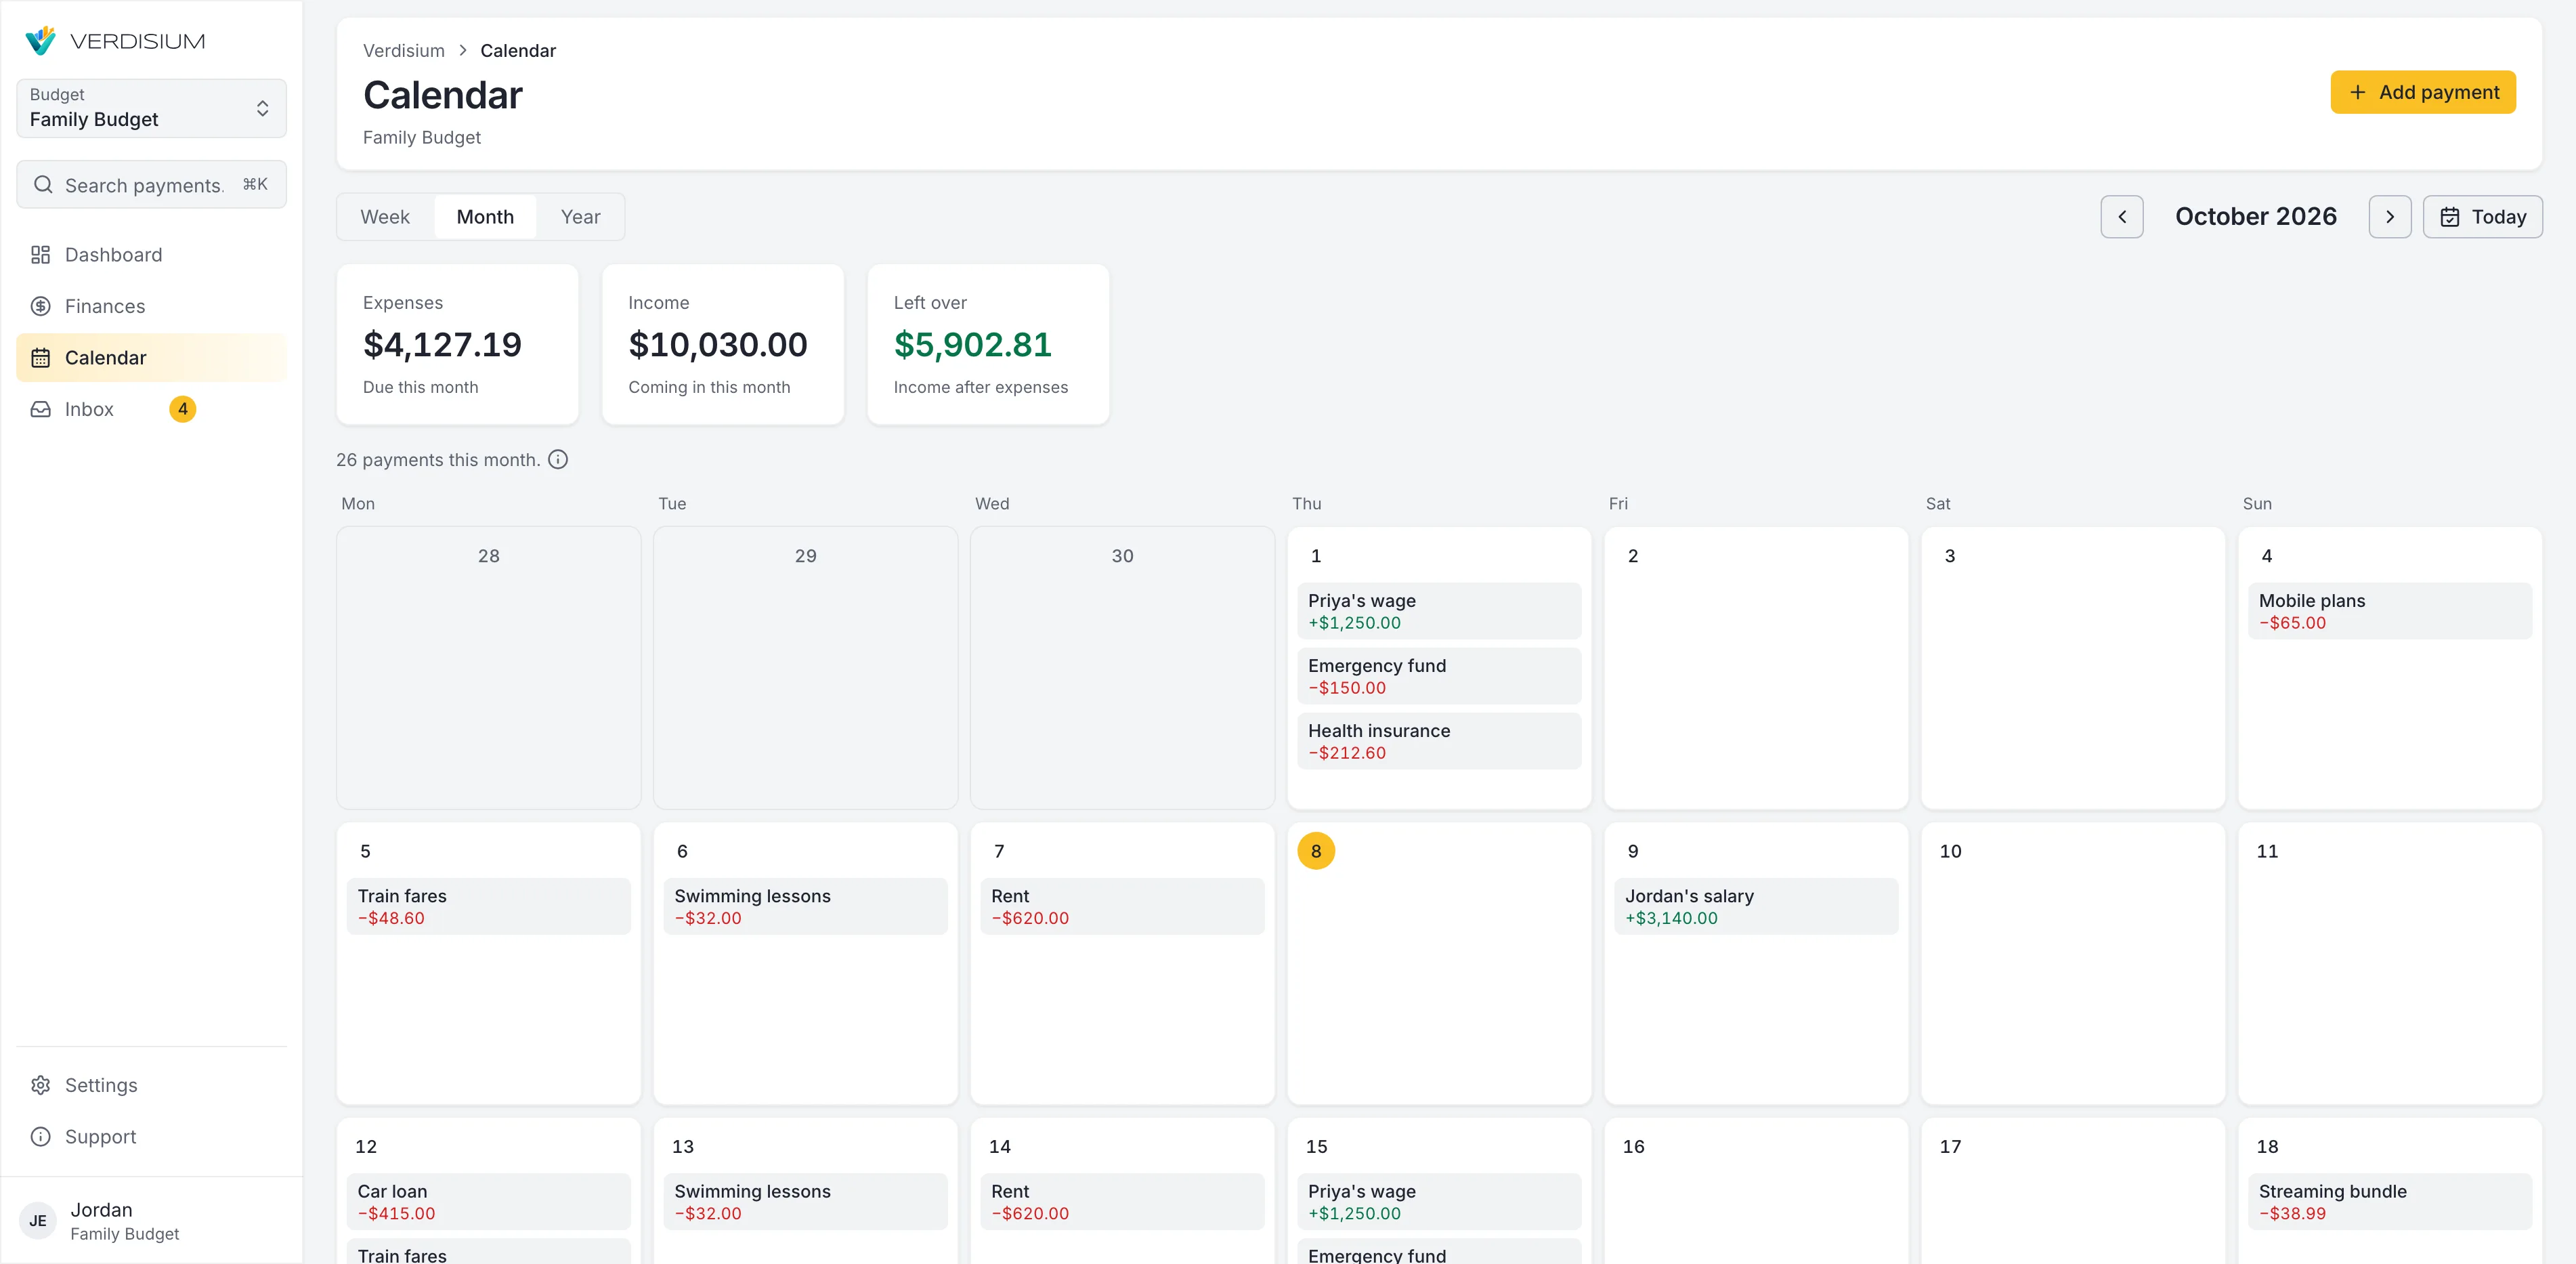The width and height of the screenshot is (2576, 1264).
Task: Click the JE user avatar
Action: 38,1221
